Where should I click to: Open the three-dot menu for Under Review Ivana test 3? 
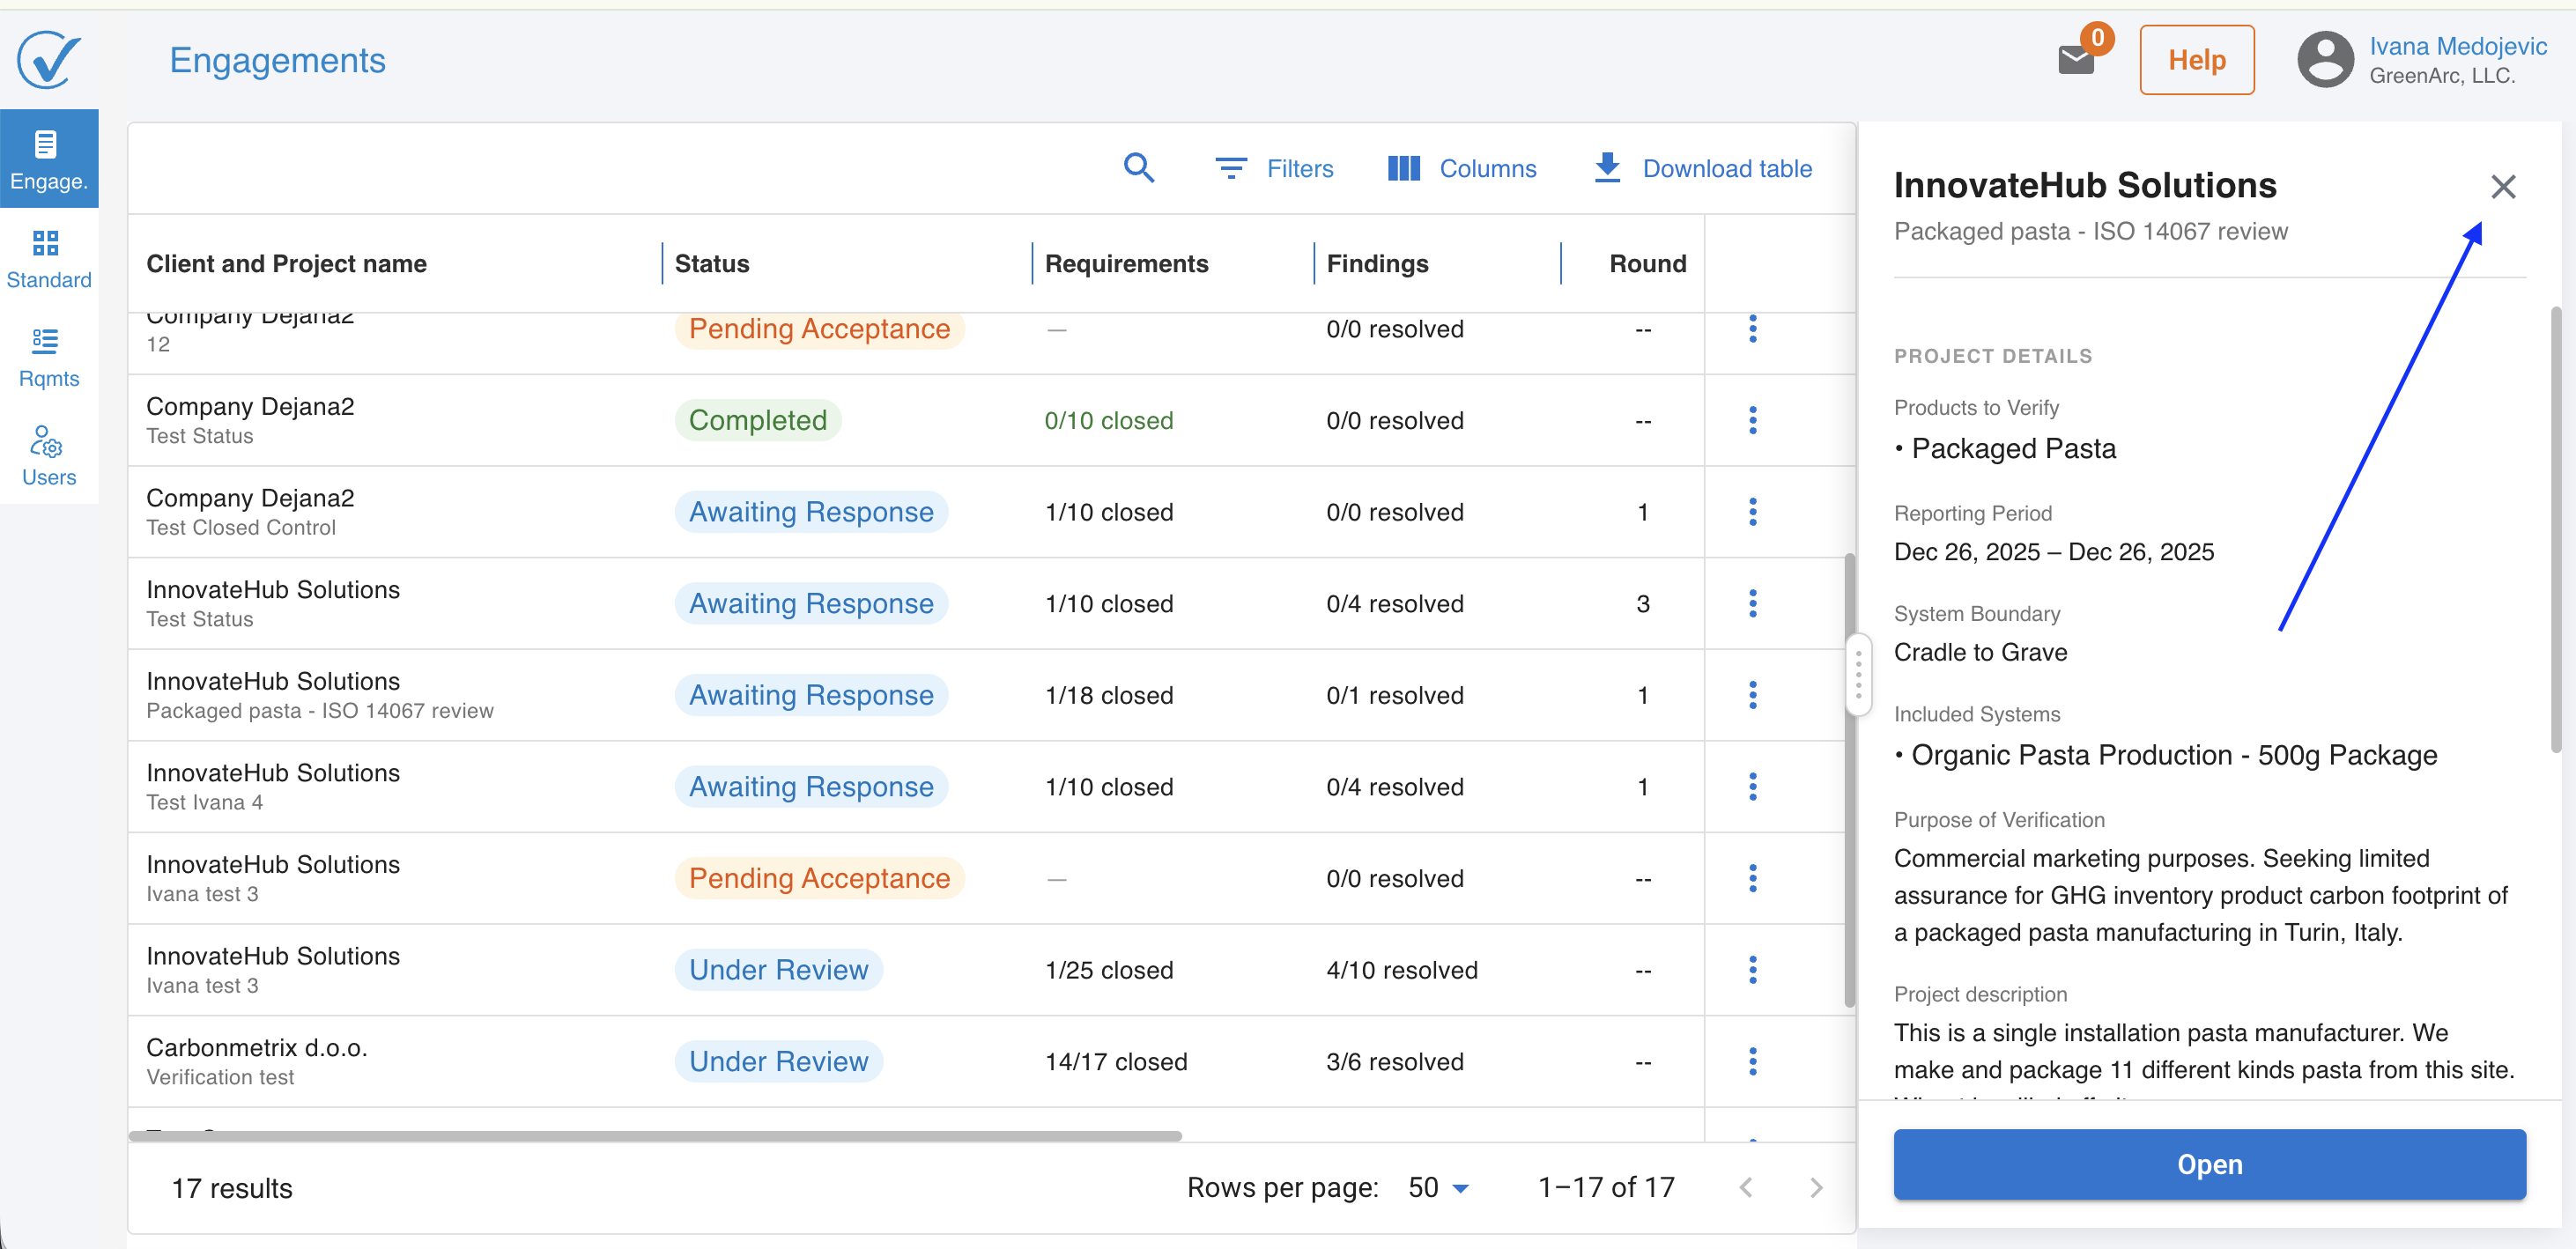1752,969
